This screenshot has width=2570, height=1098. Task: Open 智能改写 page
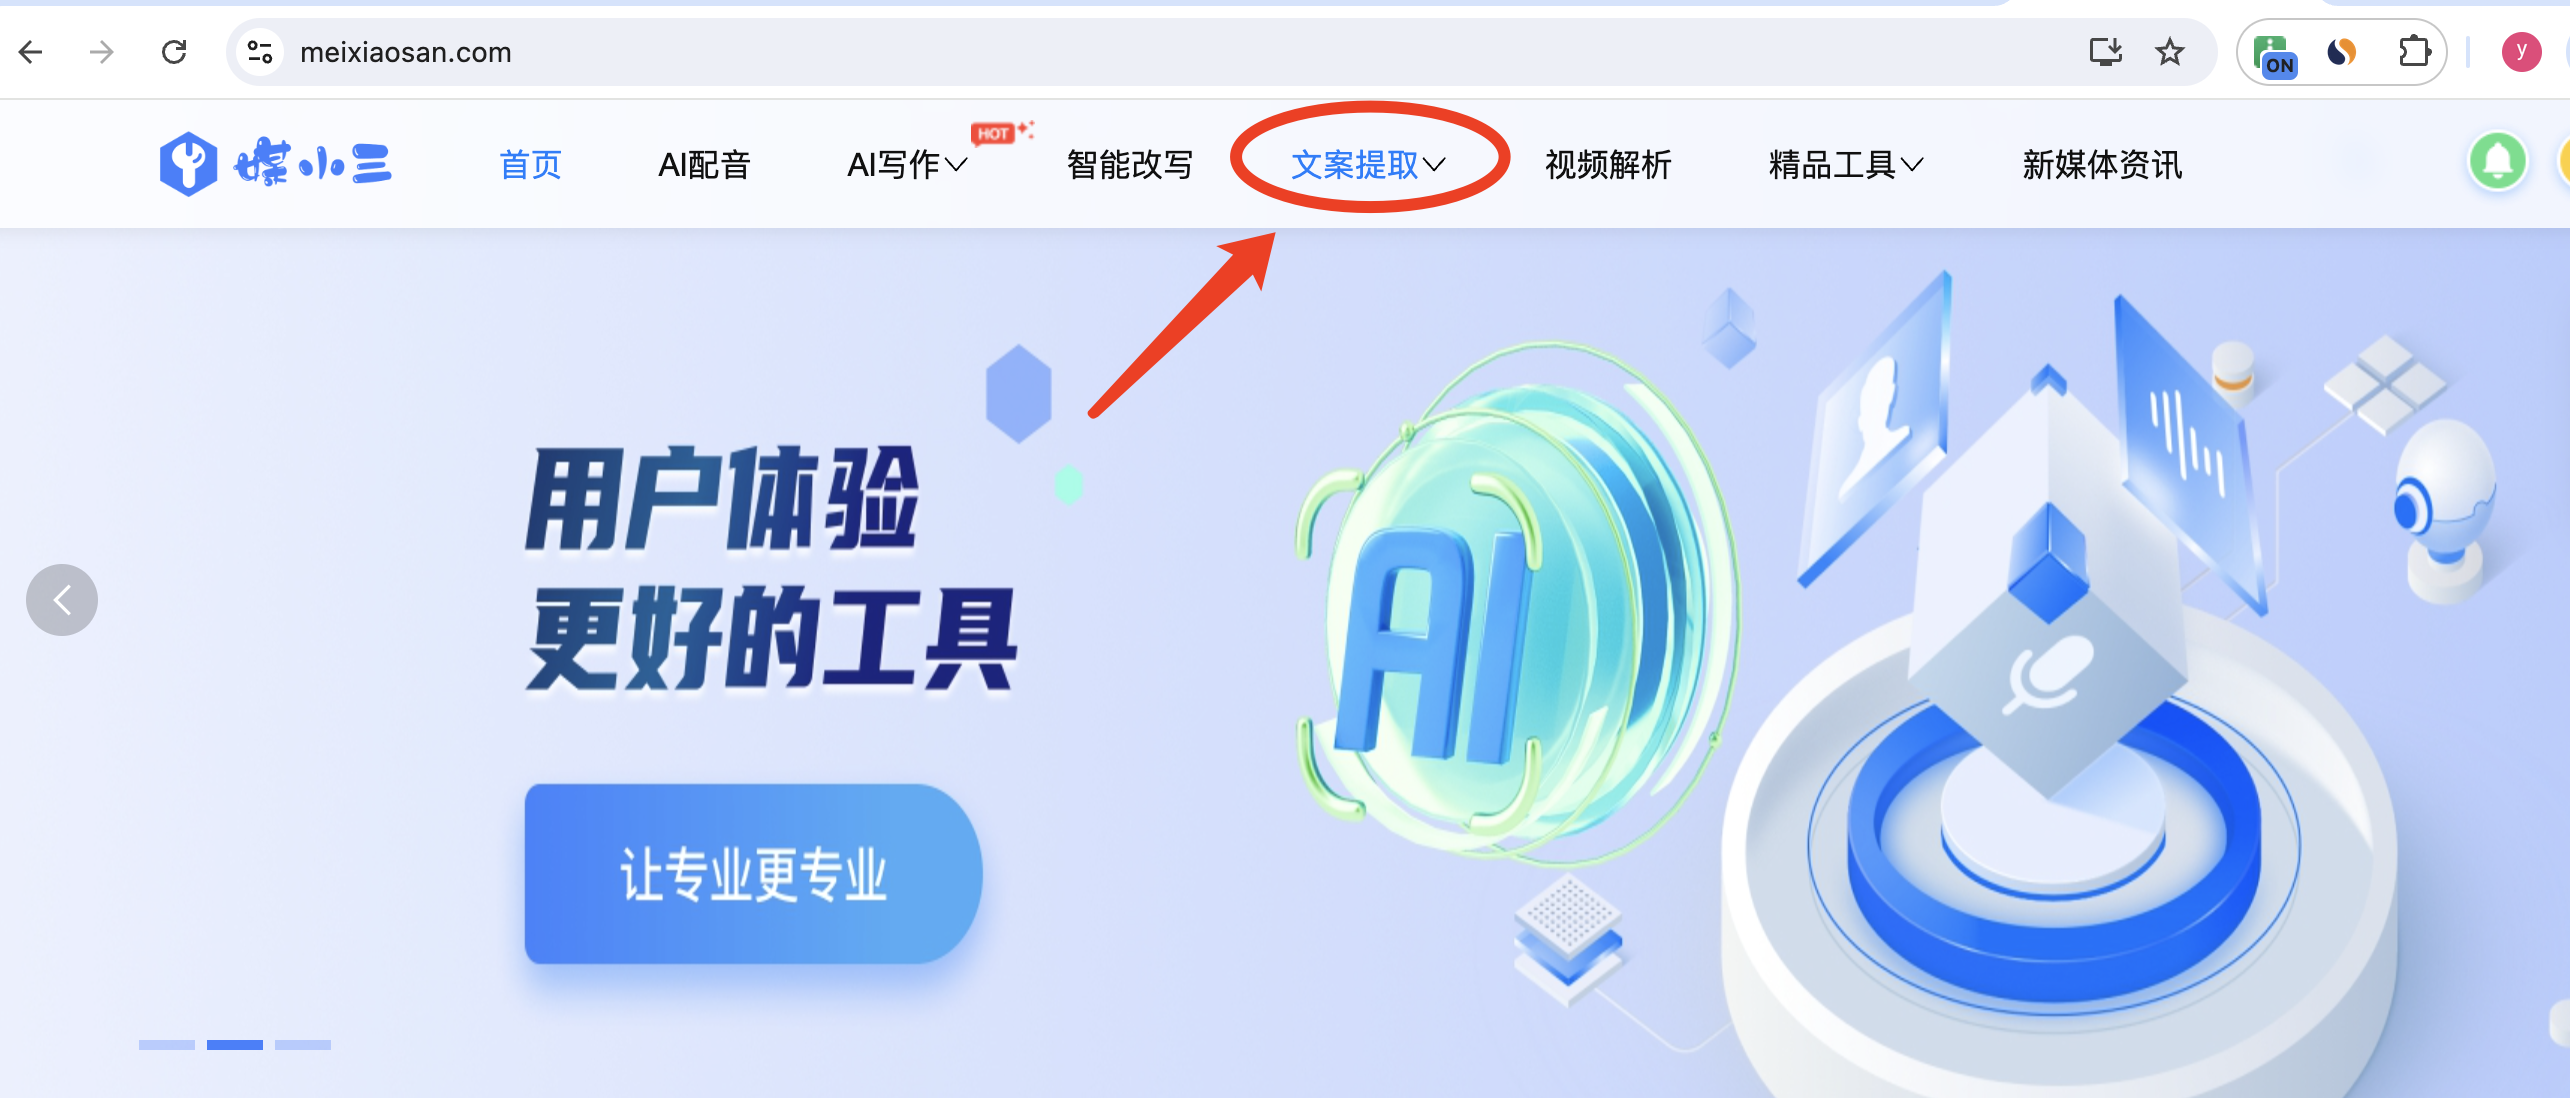[x=1130, y=165]
